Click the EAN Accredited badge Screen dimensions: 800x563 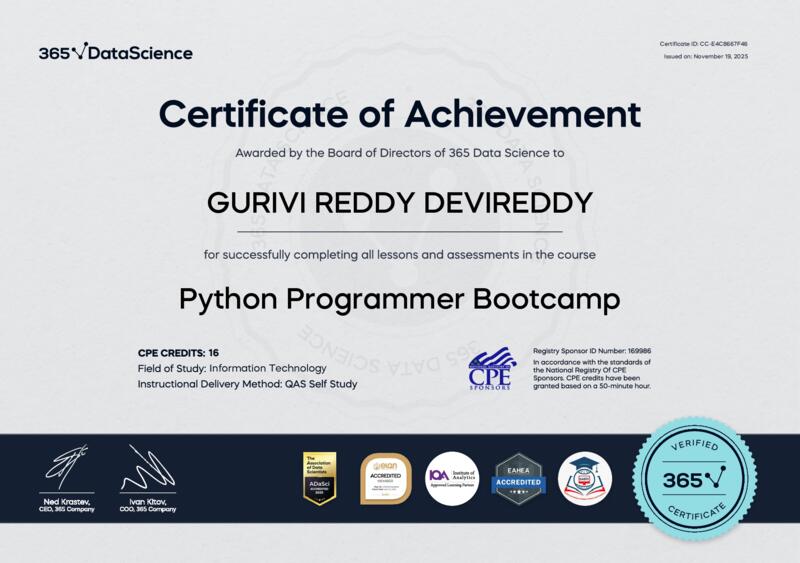[385, 478]
